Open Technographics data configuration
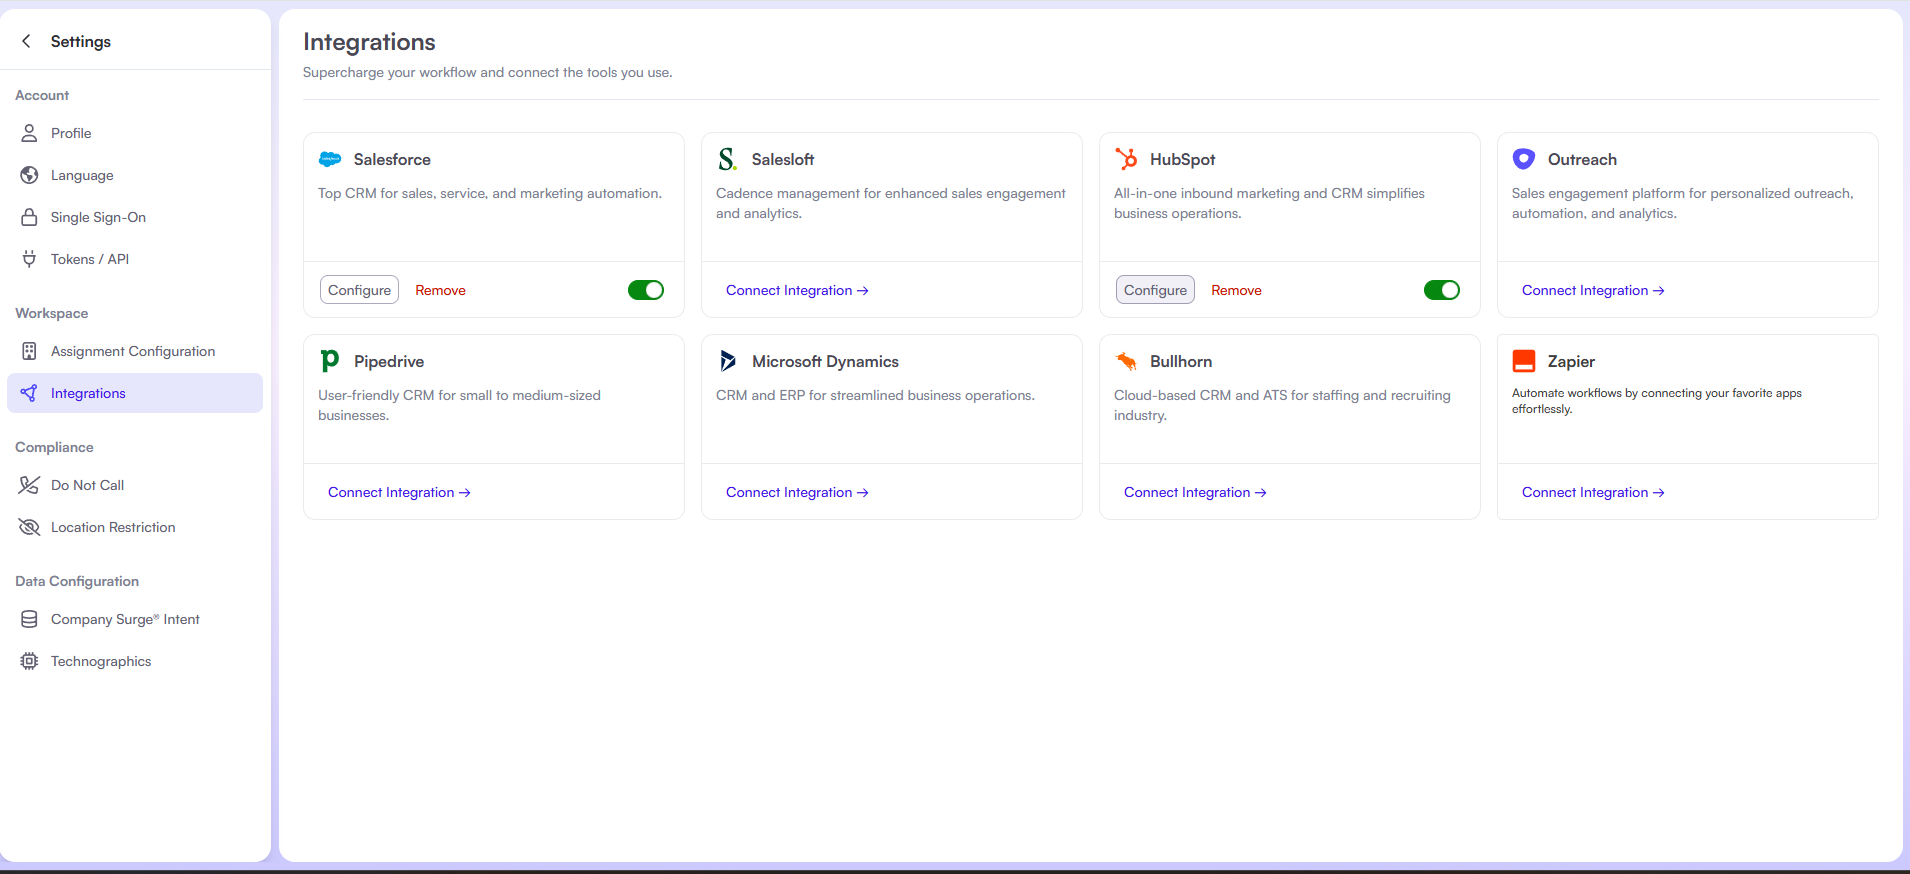 pos(101,661)
